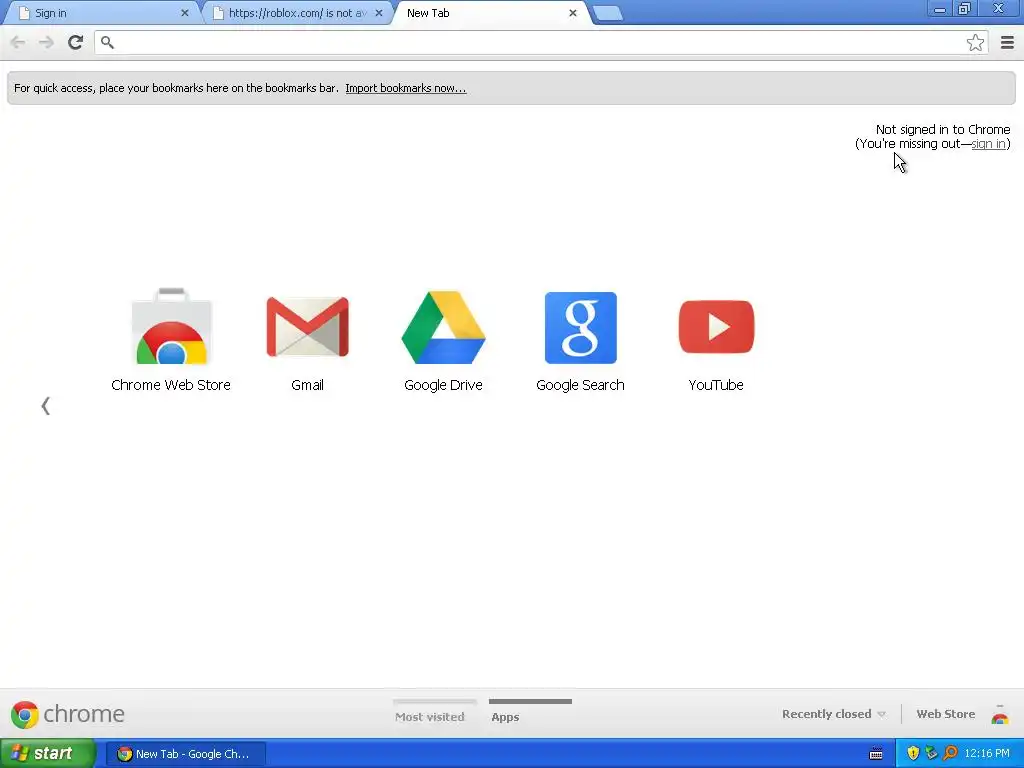
Task: Open the new tab button
Action: (x=608, y=13)
